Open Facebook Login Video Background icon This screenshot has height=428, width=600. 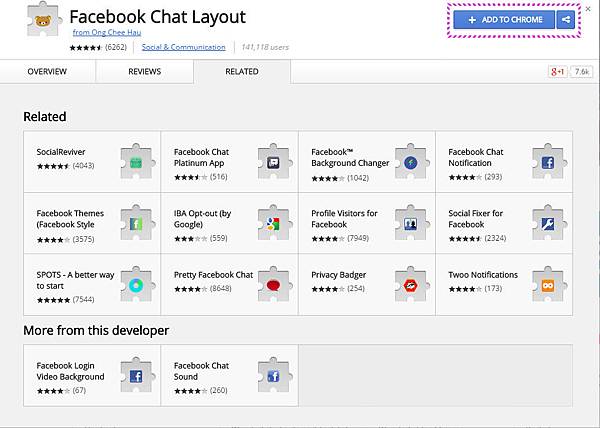pos(137,375)
